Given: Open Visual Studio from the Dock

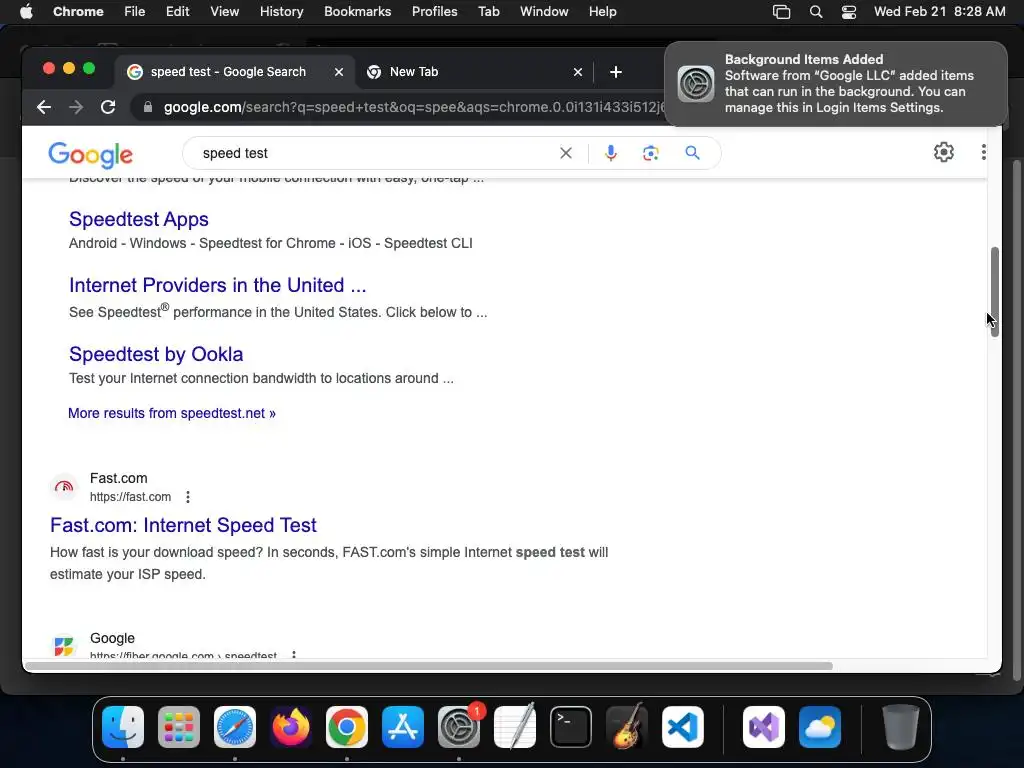Looking at the screenshot, I should pyautogui.click(x=764, y=727).
